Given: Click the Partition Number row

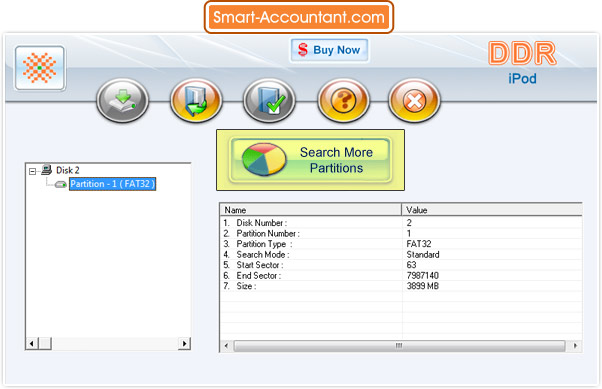Looking at the screenshot, I should (x=401, y=233).
